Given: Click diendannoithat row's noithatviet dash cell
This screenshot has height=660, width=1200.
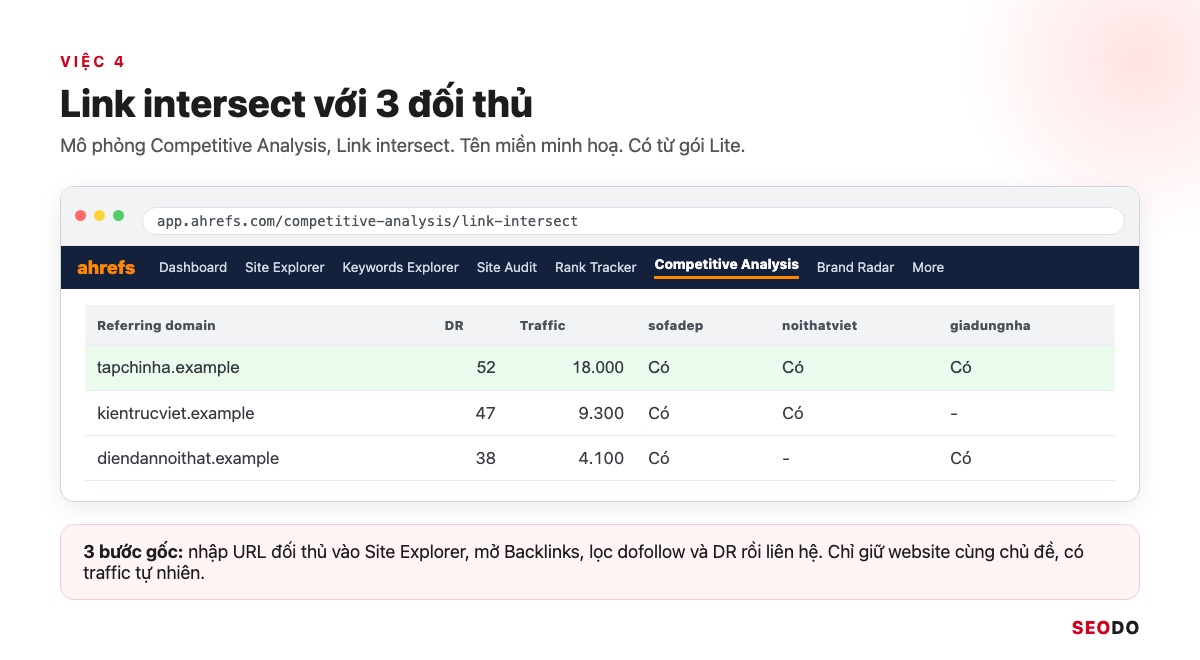Looking at the screenshot, I should point(786,458).
